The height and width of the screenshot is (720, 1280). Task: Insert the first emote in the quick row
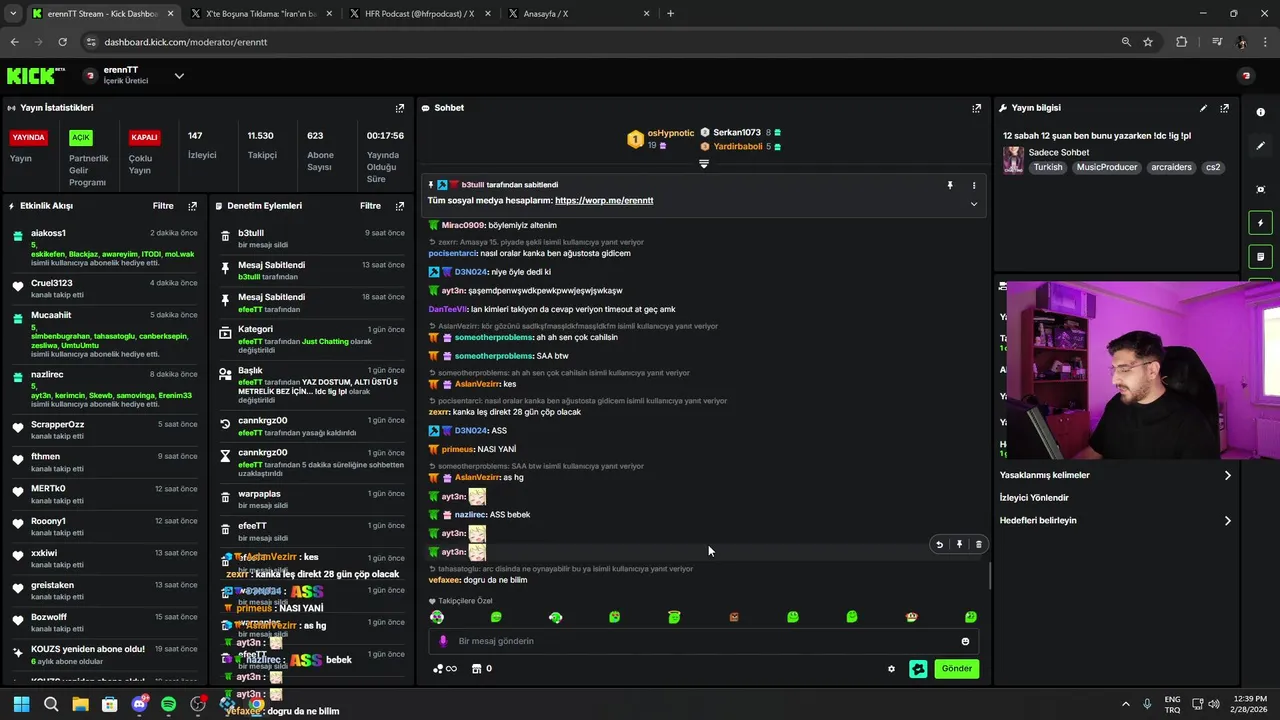[437, 617]
